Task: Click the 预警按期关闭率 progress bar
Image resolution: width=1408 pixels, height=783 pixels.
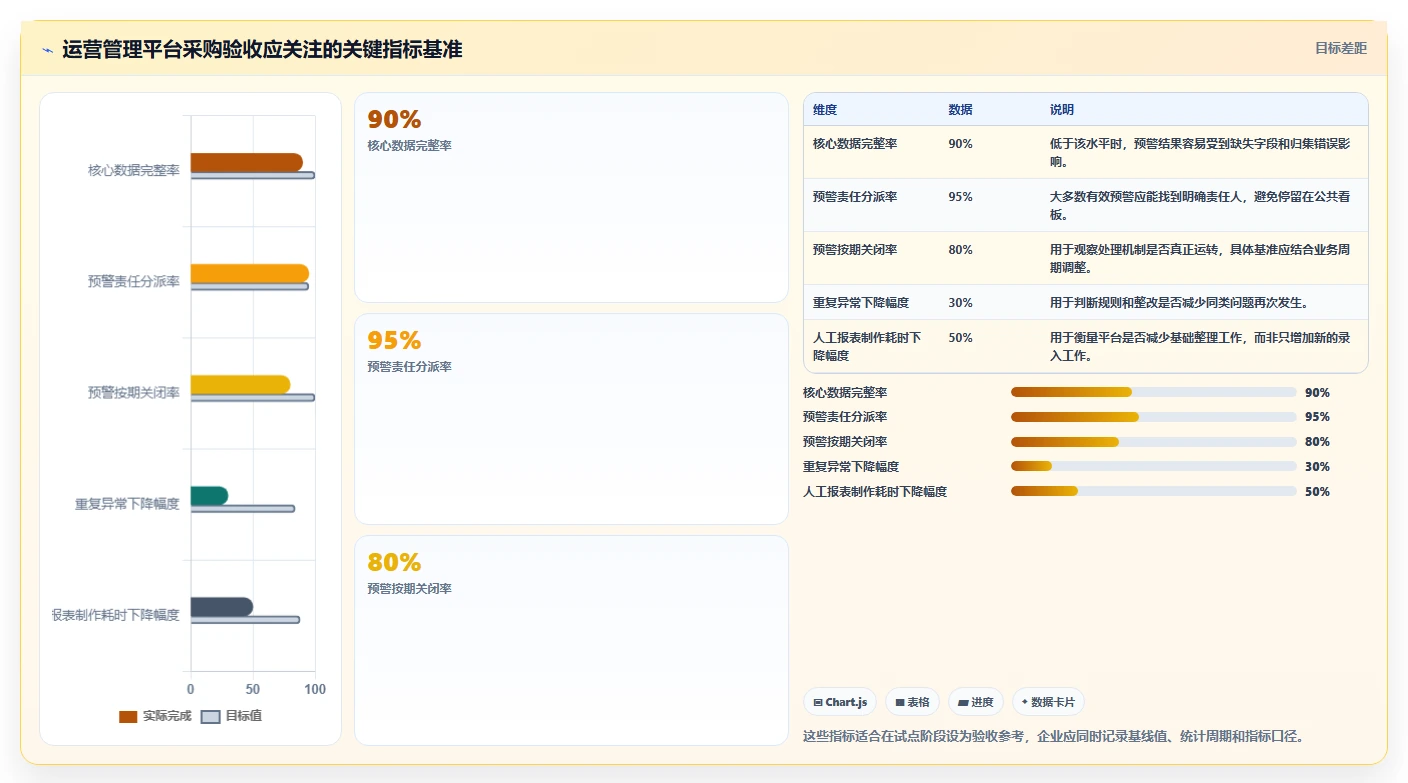Action: click(x=1154, y=442)
